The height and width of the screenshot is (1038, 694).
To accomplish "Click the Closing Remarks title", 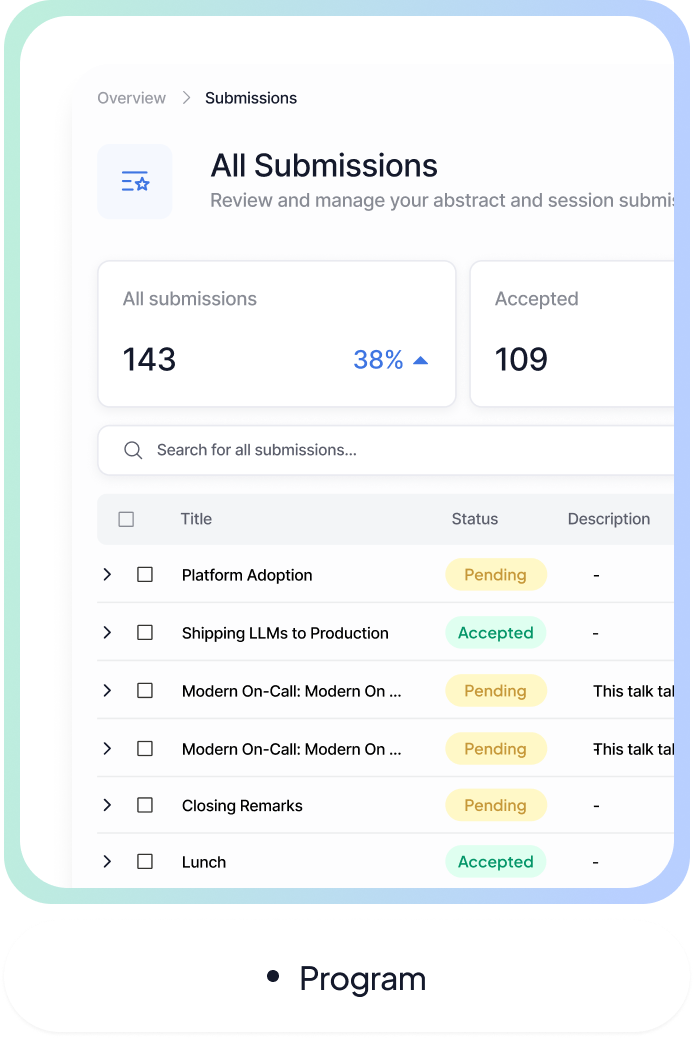I will pyautogui.click(x=242, y=806).
